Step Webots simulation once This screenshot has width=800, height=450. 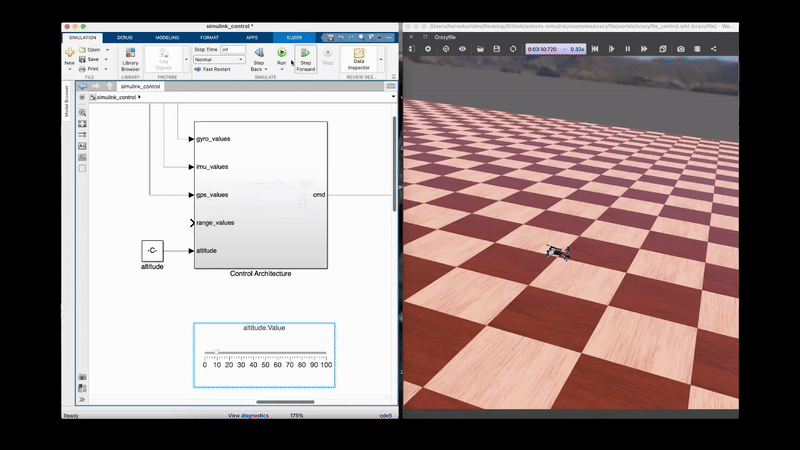tap(611, 49)
